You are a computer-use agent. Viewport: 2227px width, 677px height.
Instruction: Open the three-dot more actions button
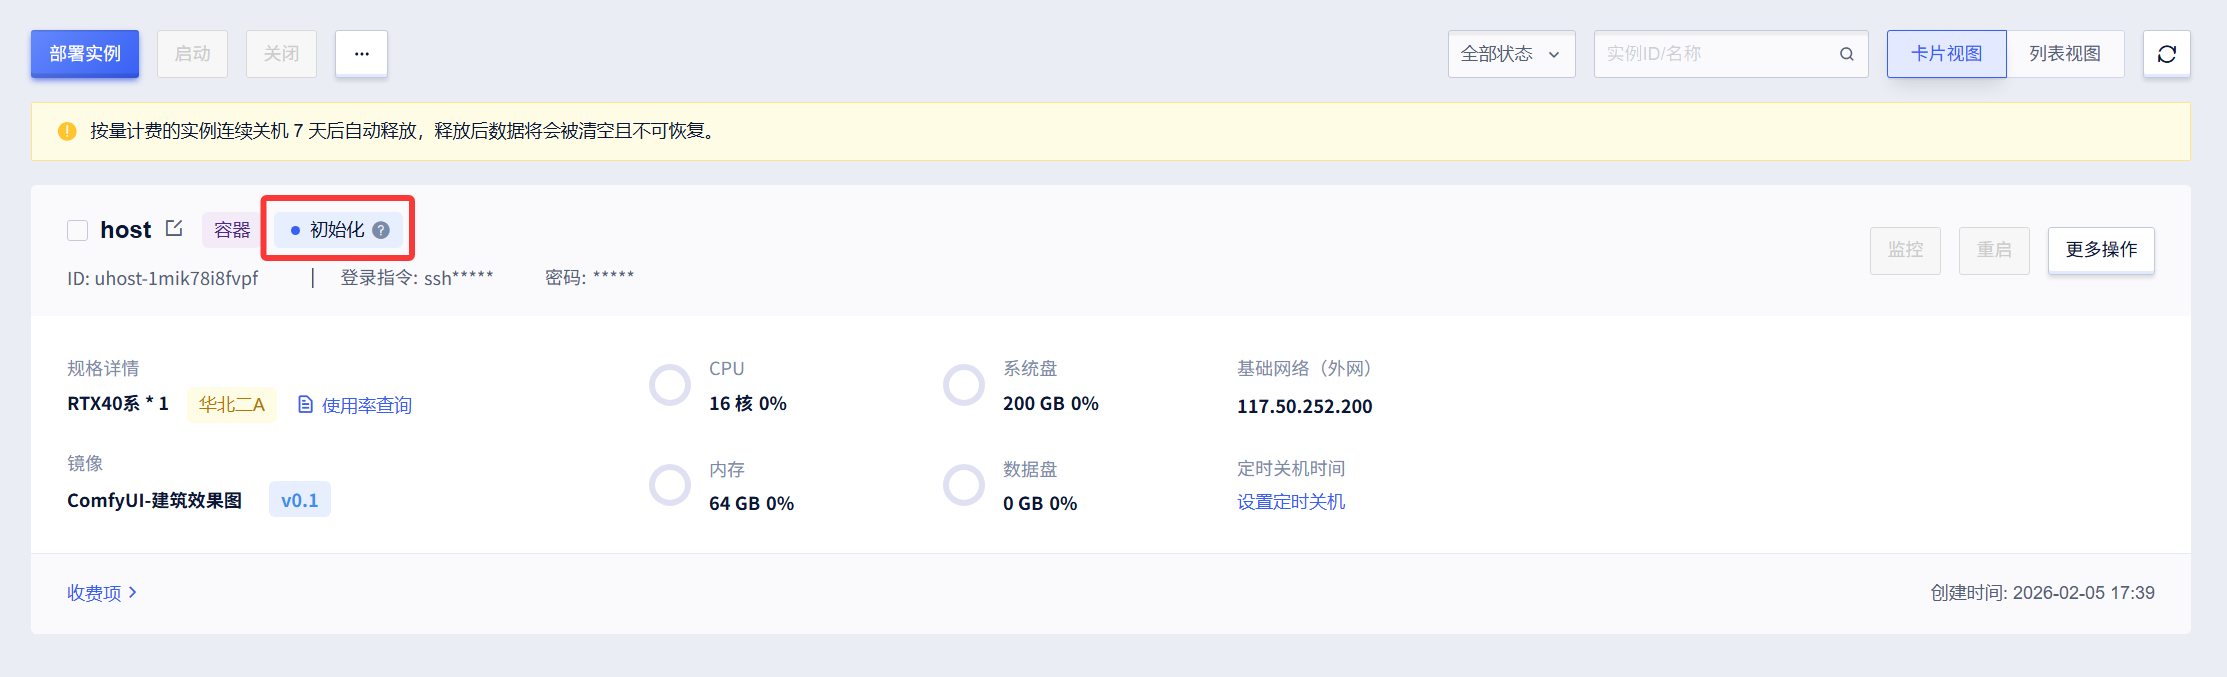click(x=361, y=54)
